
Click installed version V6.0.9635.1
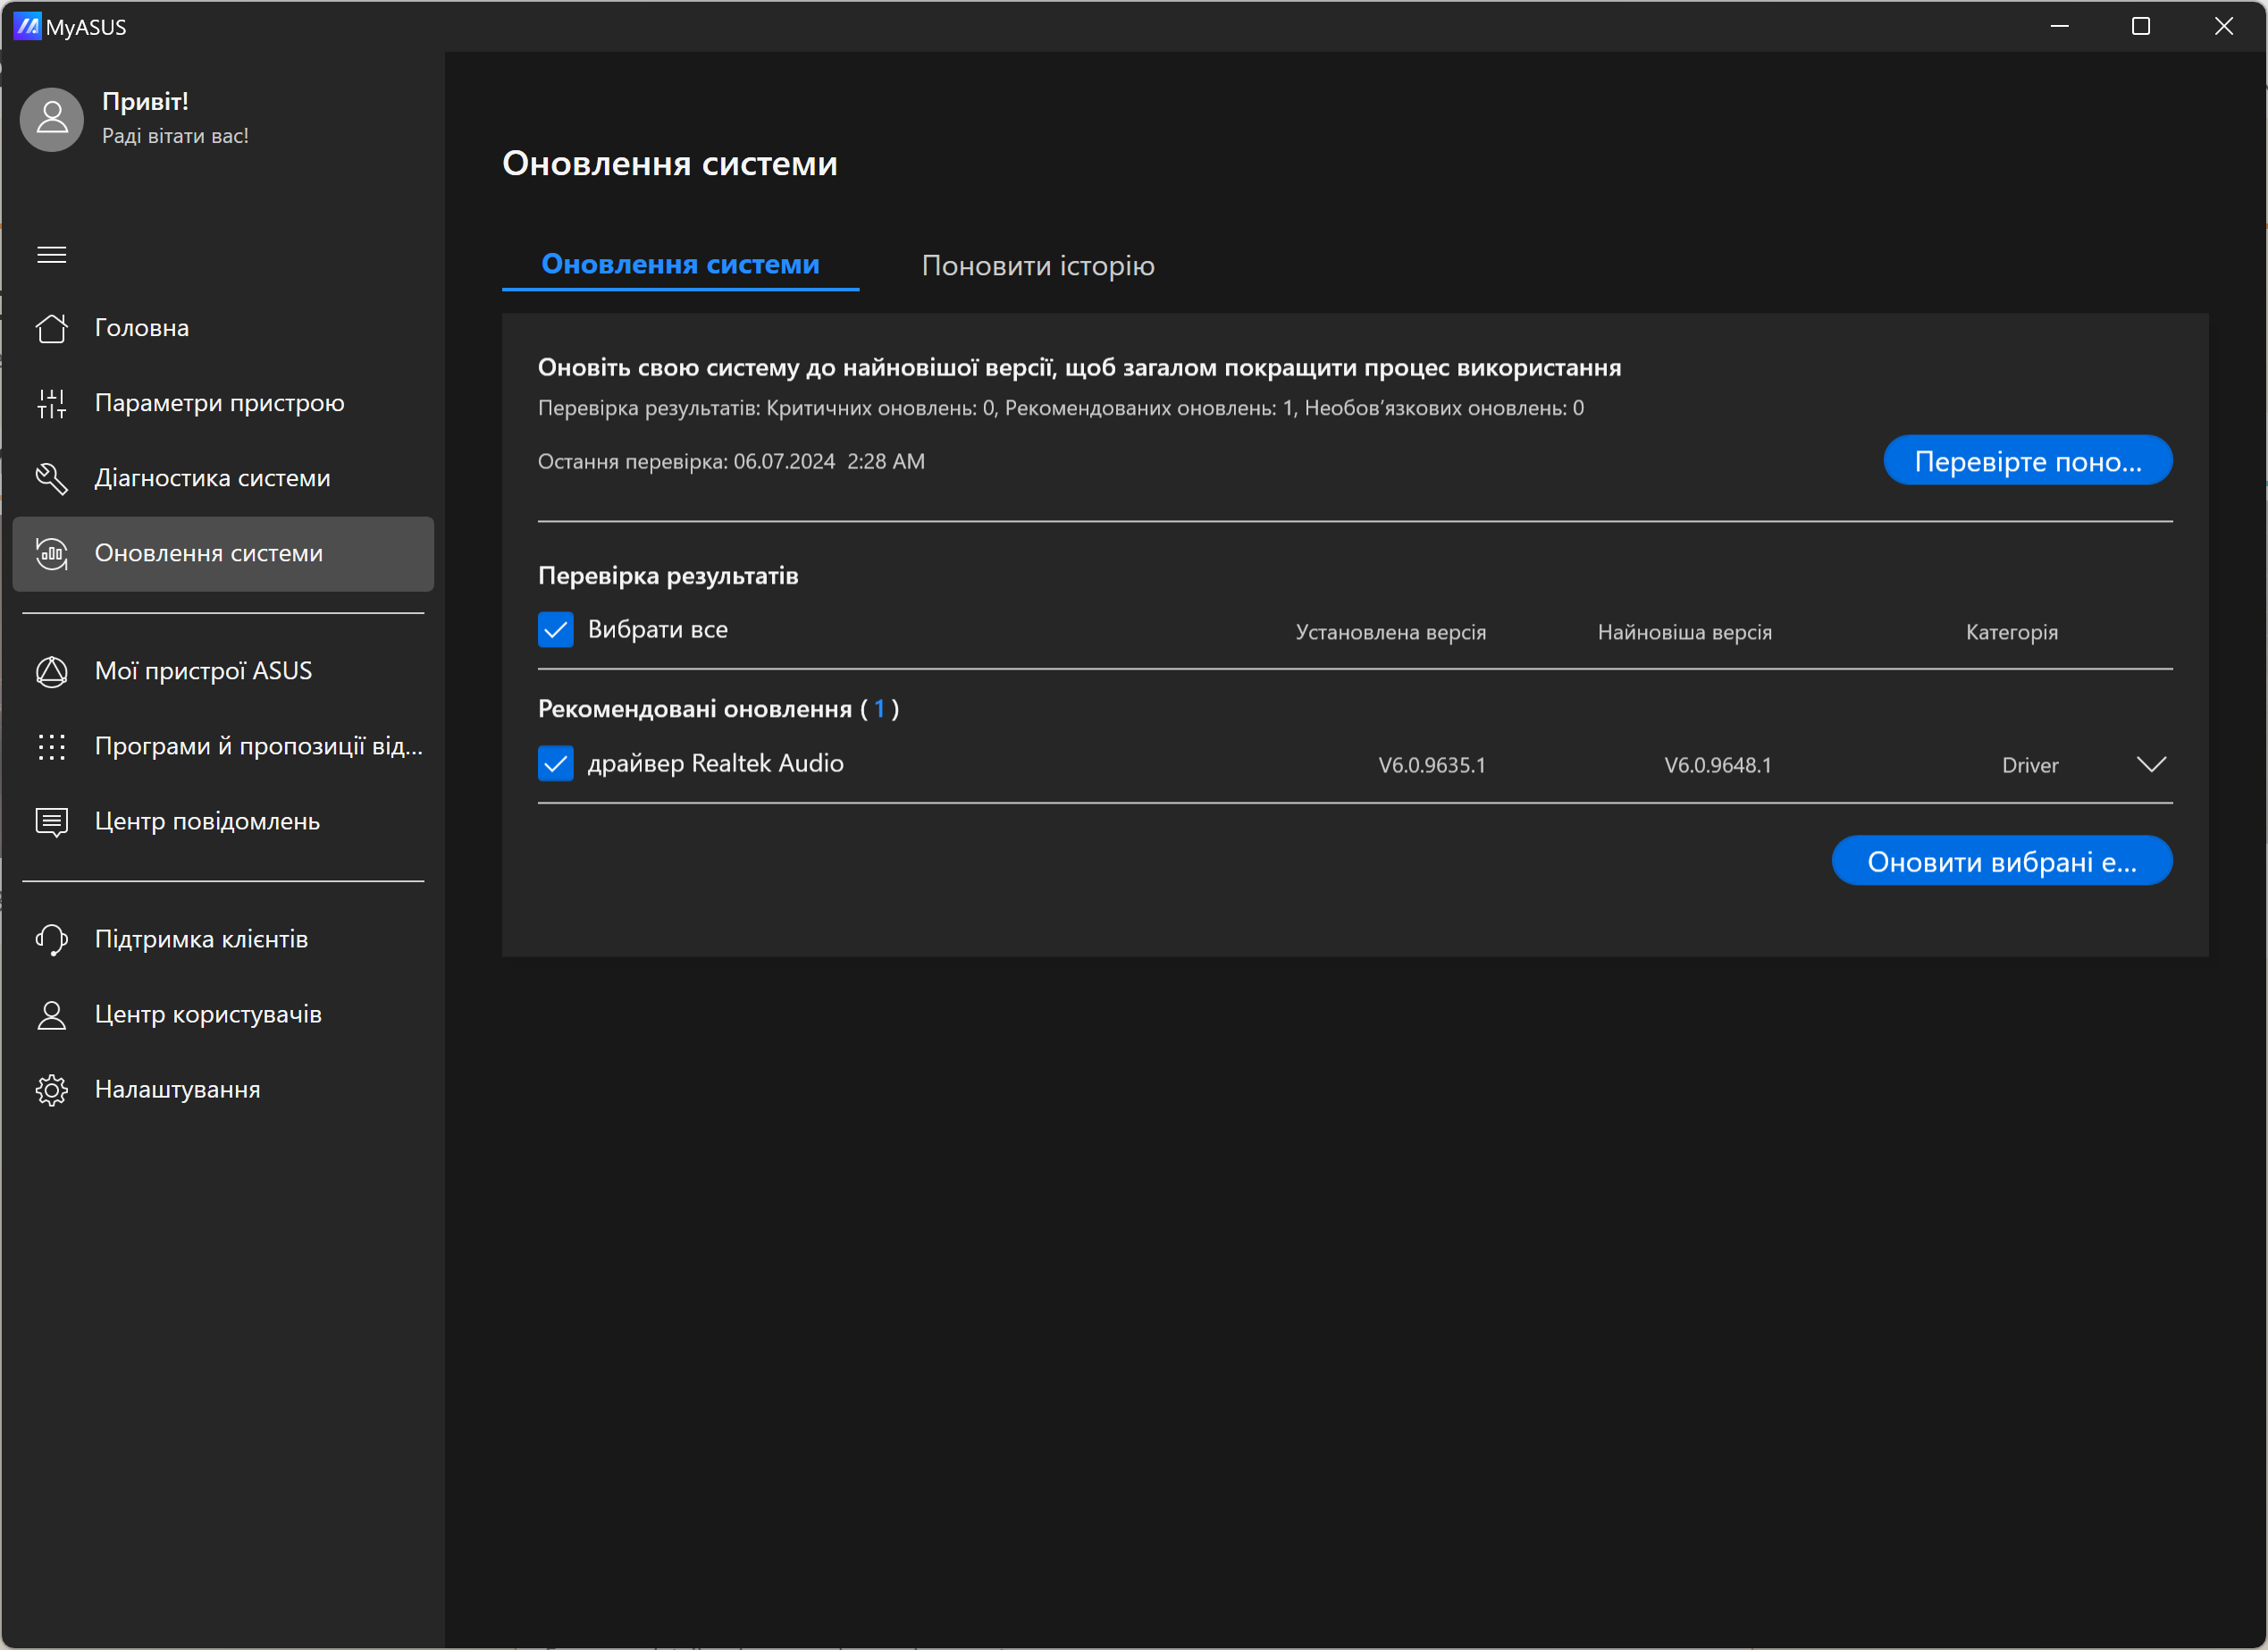[x=1432, y=765]
